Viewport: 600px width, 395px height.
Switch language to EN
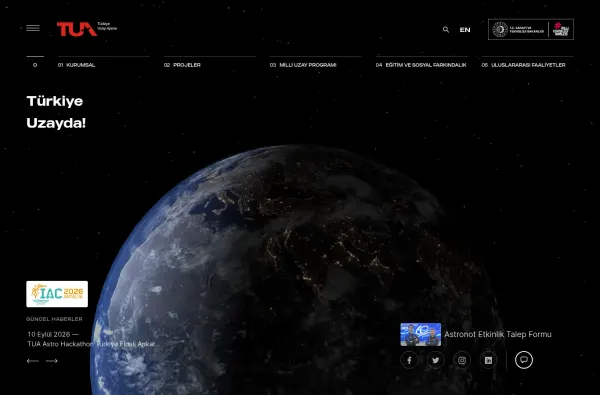click(x=465, y=30)
